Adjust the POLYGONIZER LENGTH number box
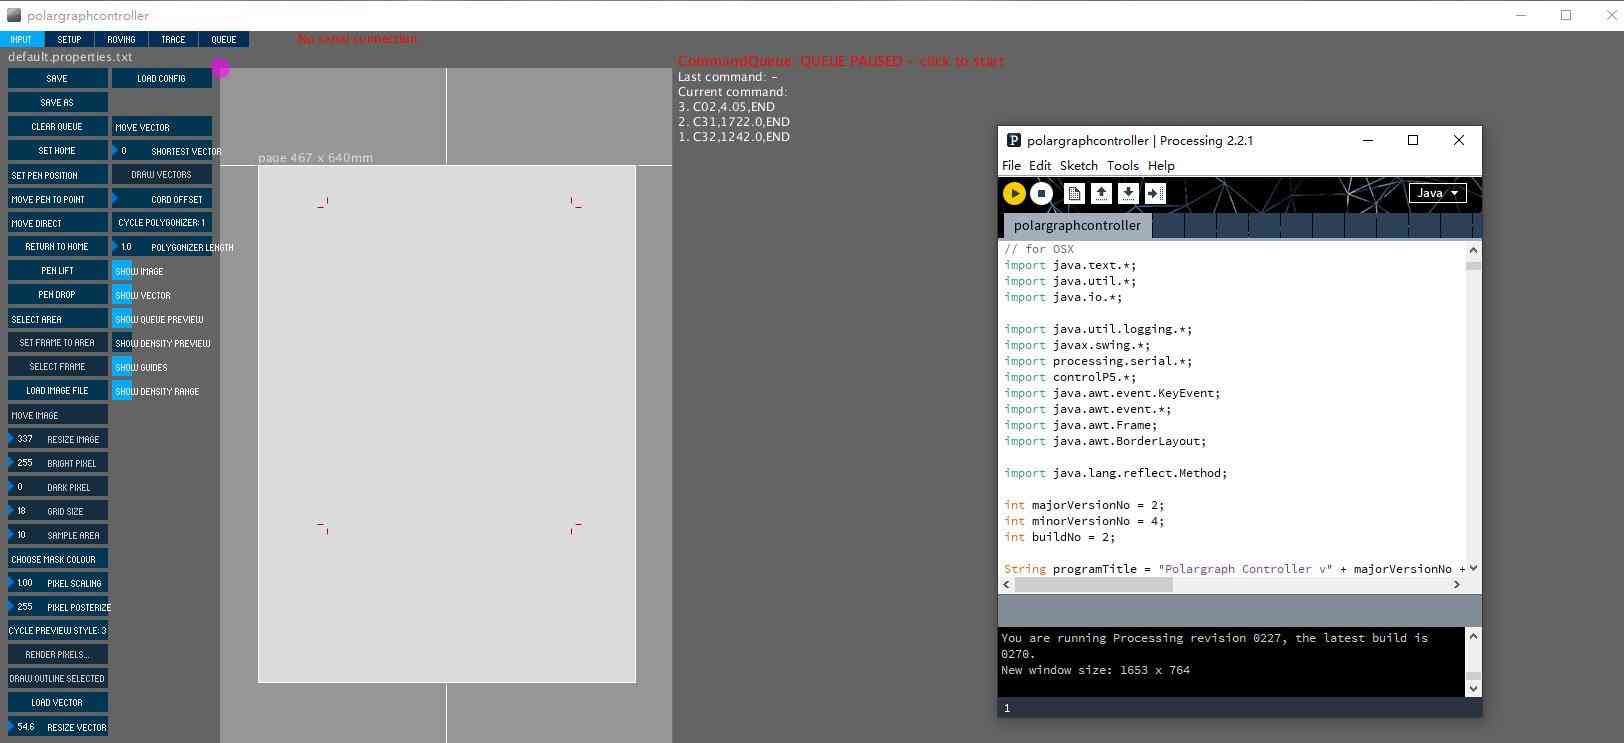Screen dimensions: 1624x743 [161, 247]
